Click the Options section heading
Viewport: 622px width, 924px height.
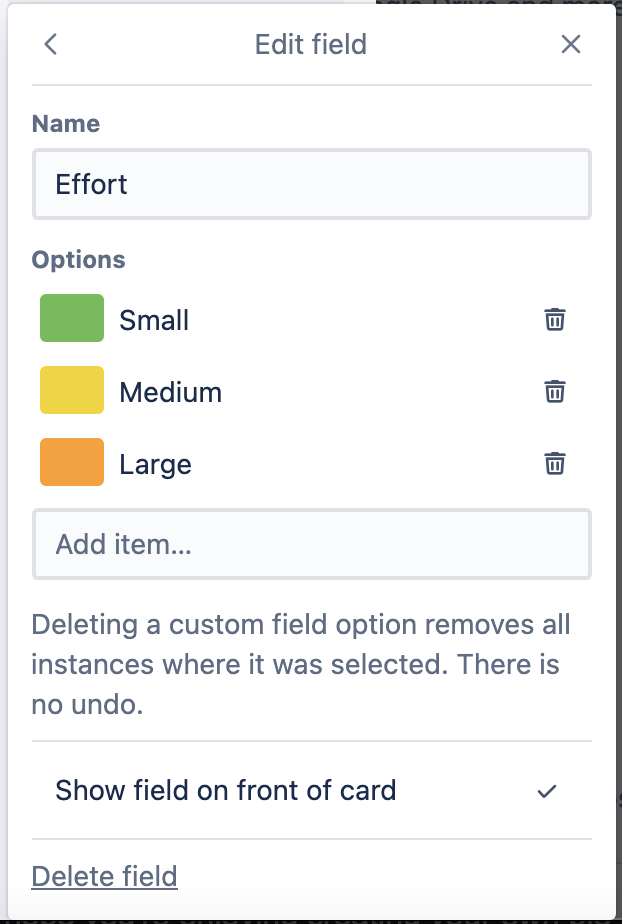pos(80,259)
